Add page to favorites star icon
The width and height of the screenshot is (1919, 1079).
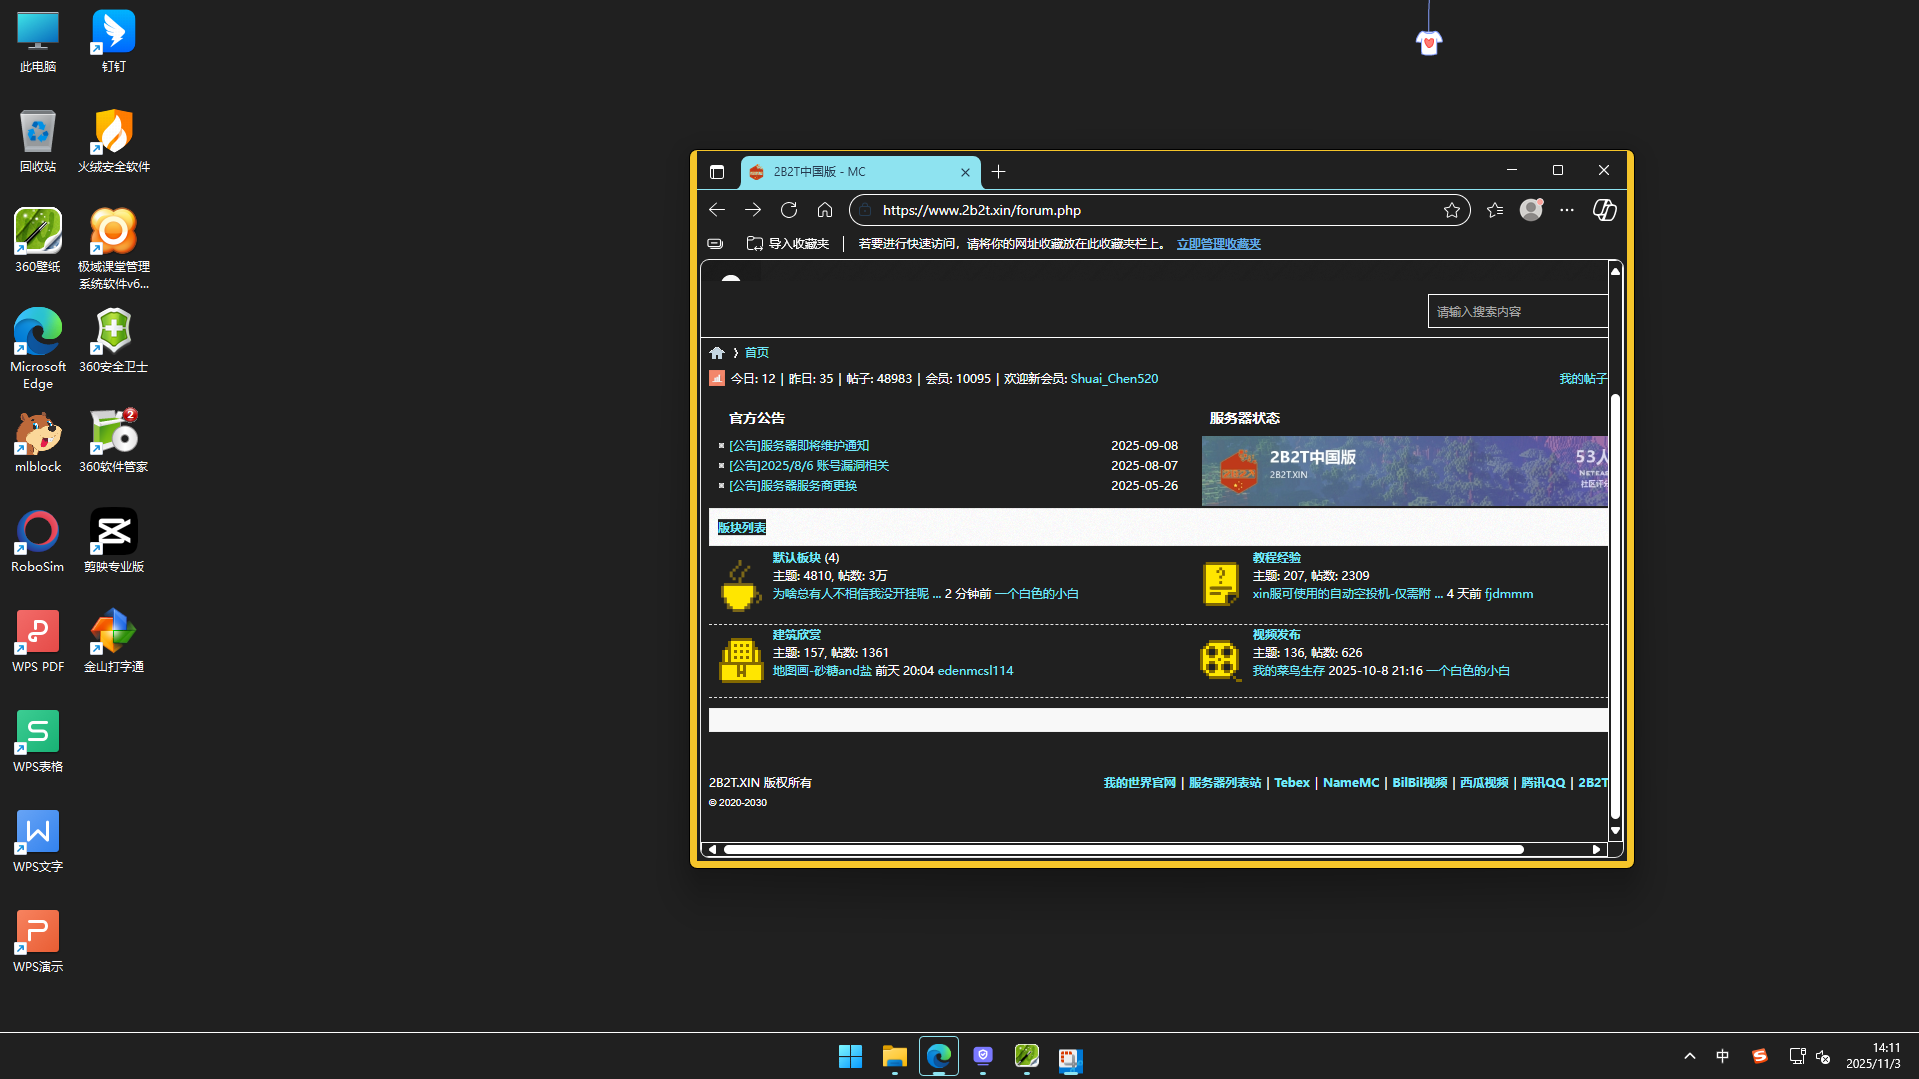pos(1452,210)
